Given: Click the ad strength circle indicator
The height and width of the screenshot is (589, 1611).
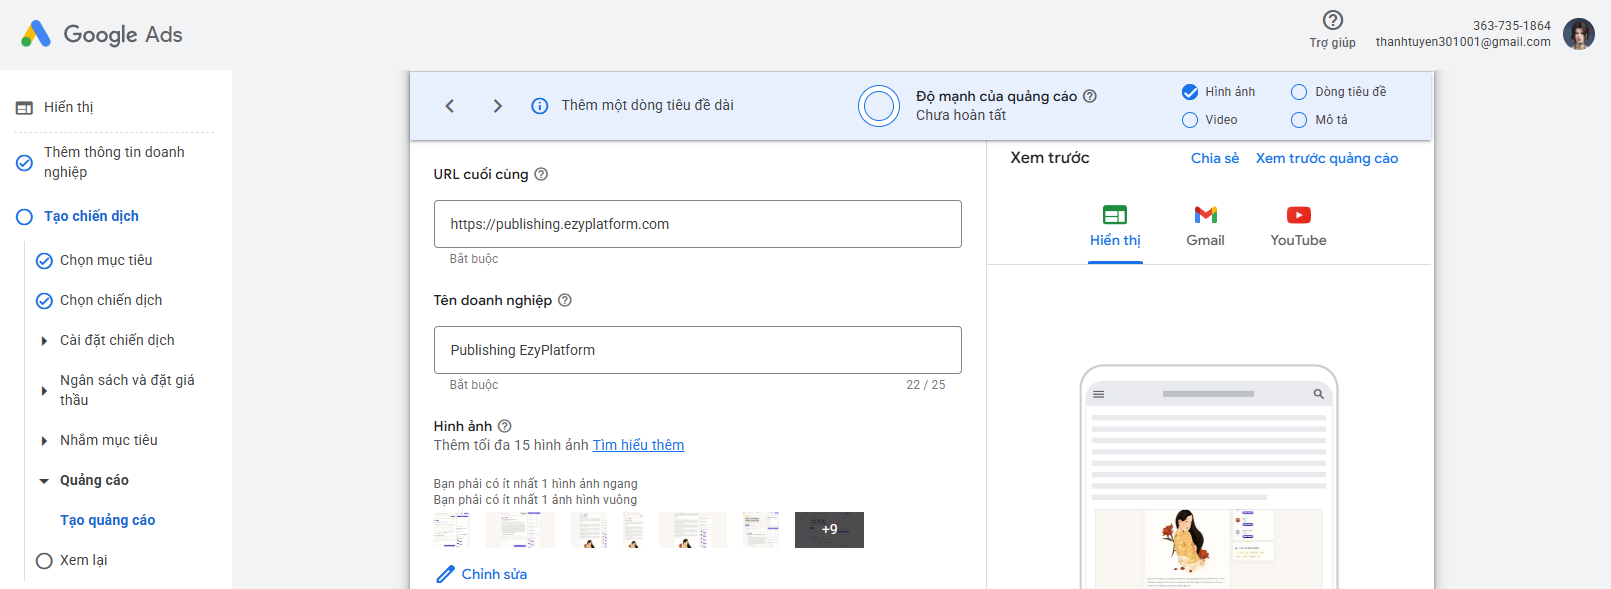Looking at the screenshot, I should tap(879, 106).
